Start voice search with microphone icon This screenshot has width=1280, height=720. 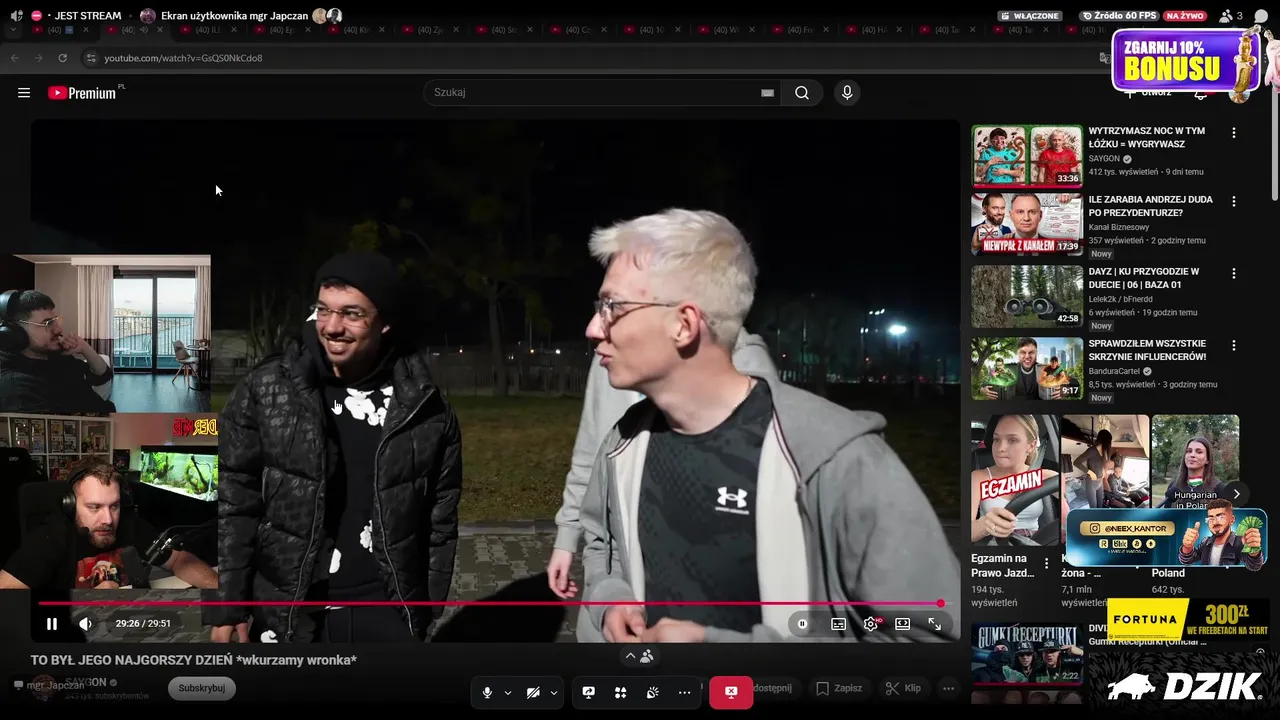[847, 93]
